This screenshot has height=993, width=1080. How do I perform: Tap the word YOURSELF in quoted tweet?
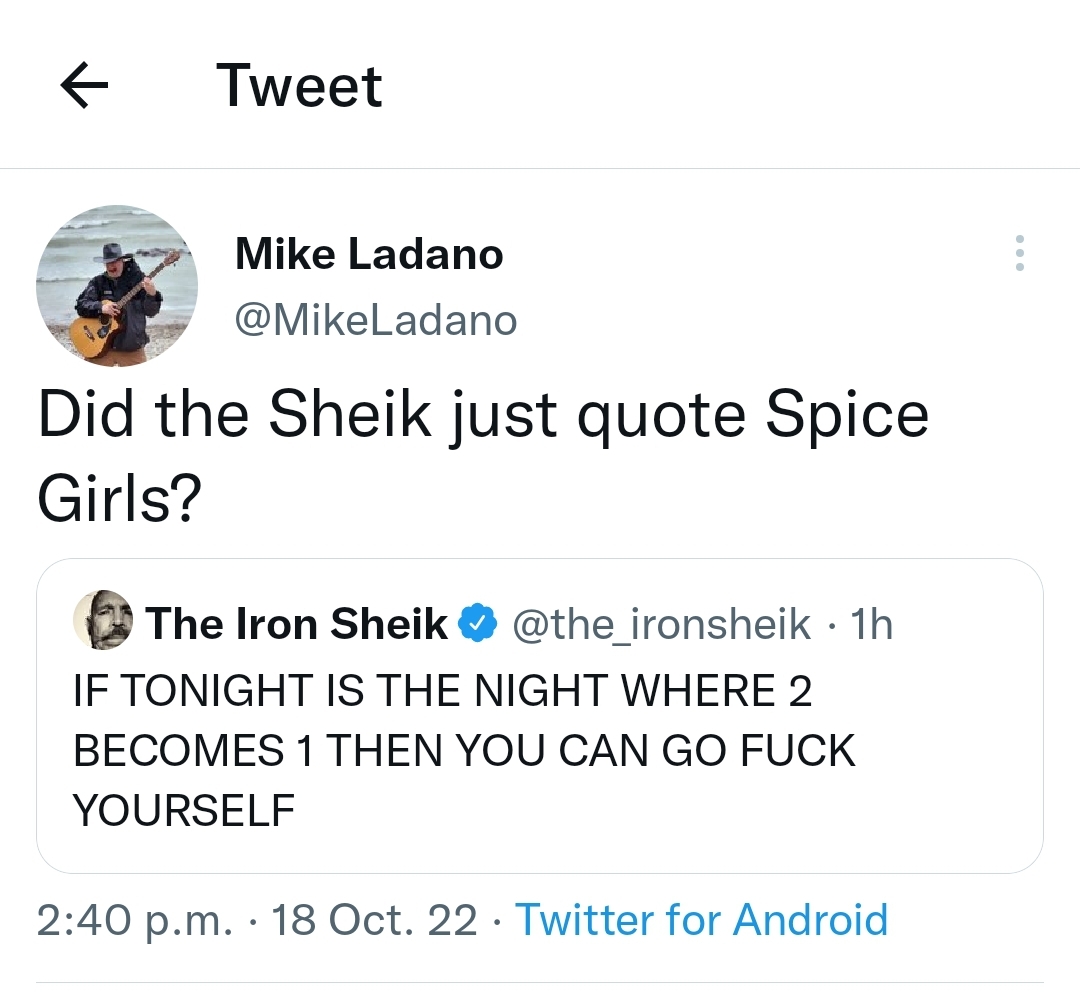[184, 809]
